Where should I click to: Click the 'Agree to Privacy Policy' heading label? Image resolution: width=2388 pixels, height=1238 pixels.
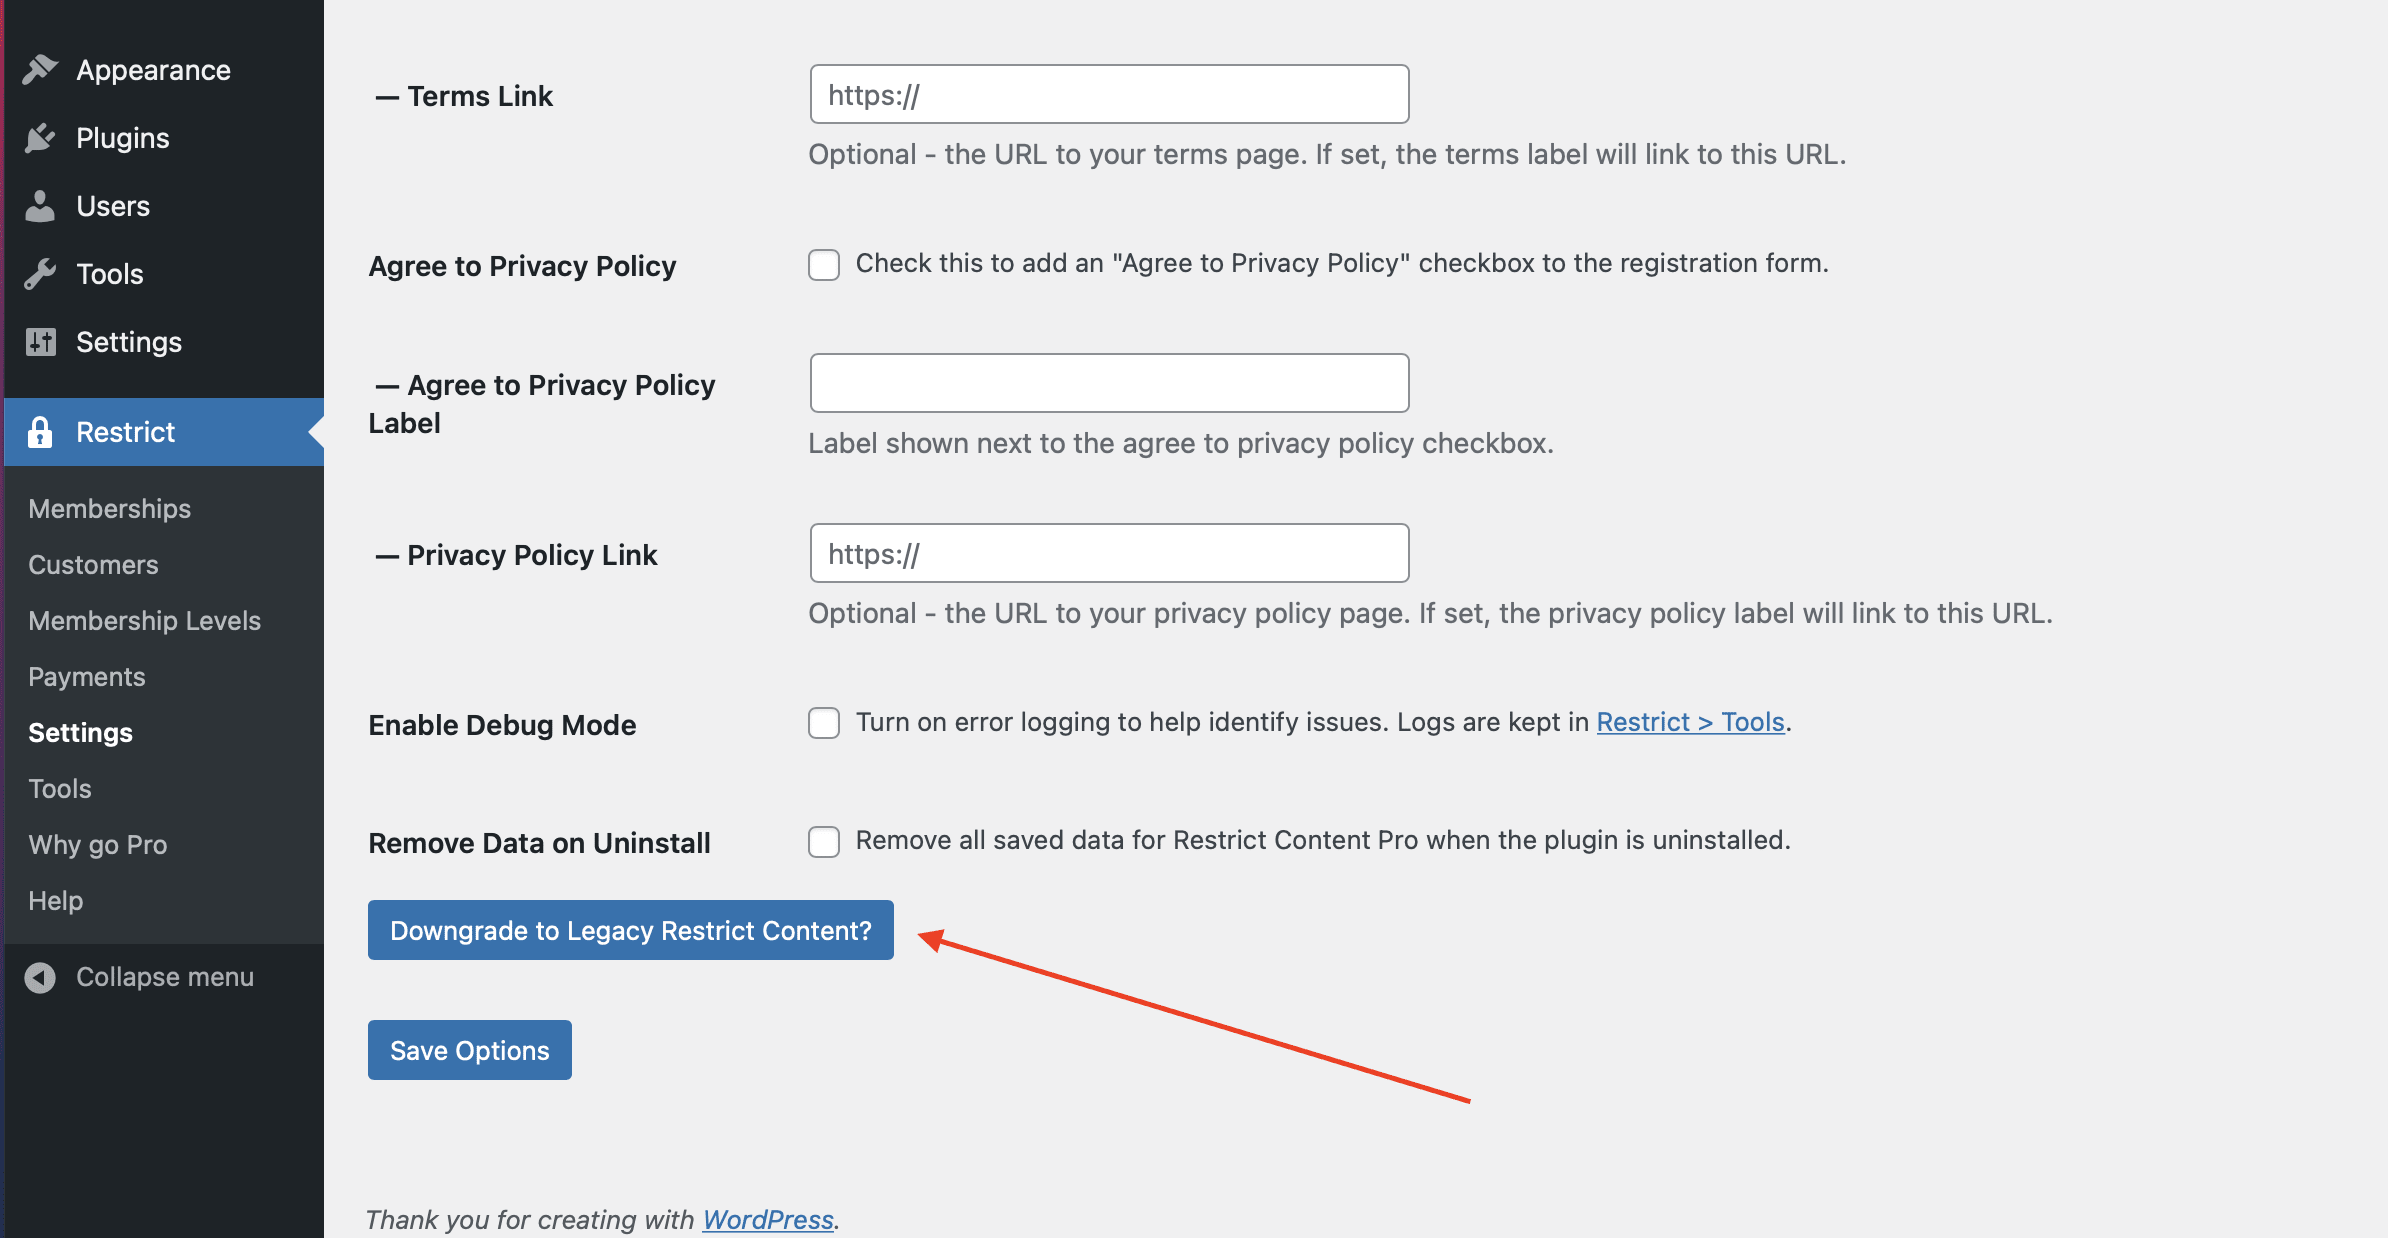pos(522,265)
